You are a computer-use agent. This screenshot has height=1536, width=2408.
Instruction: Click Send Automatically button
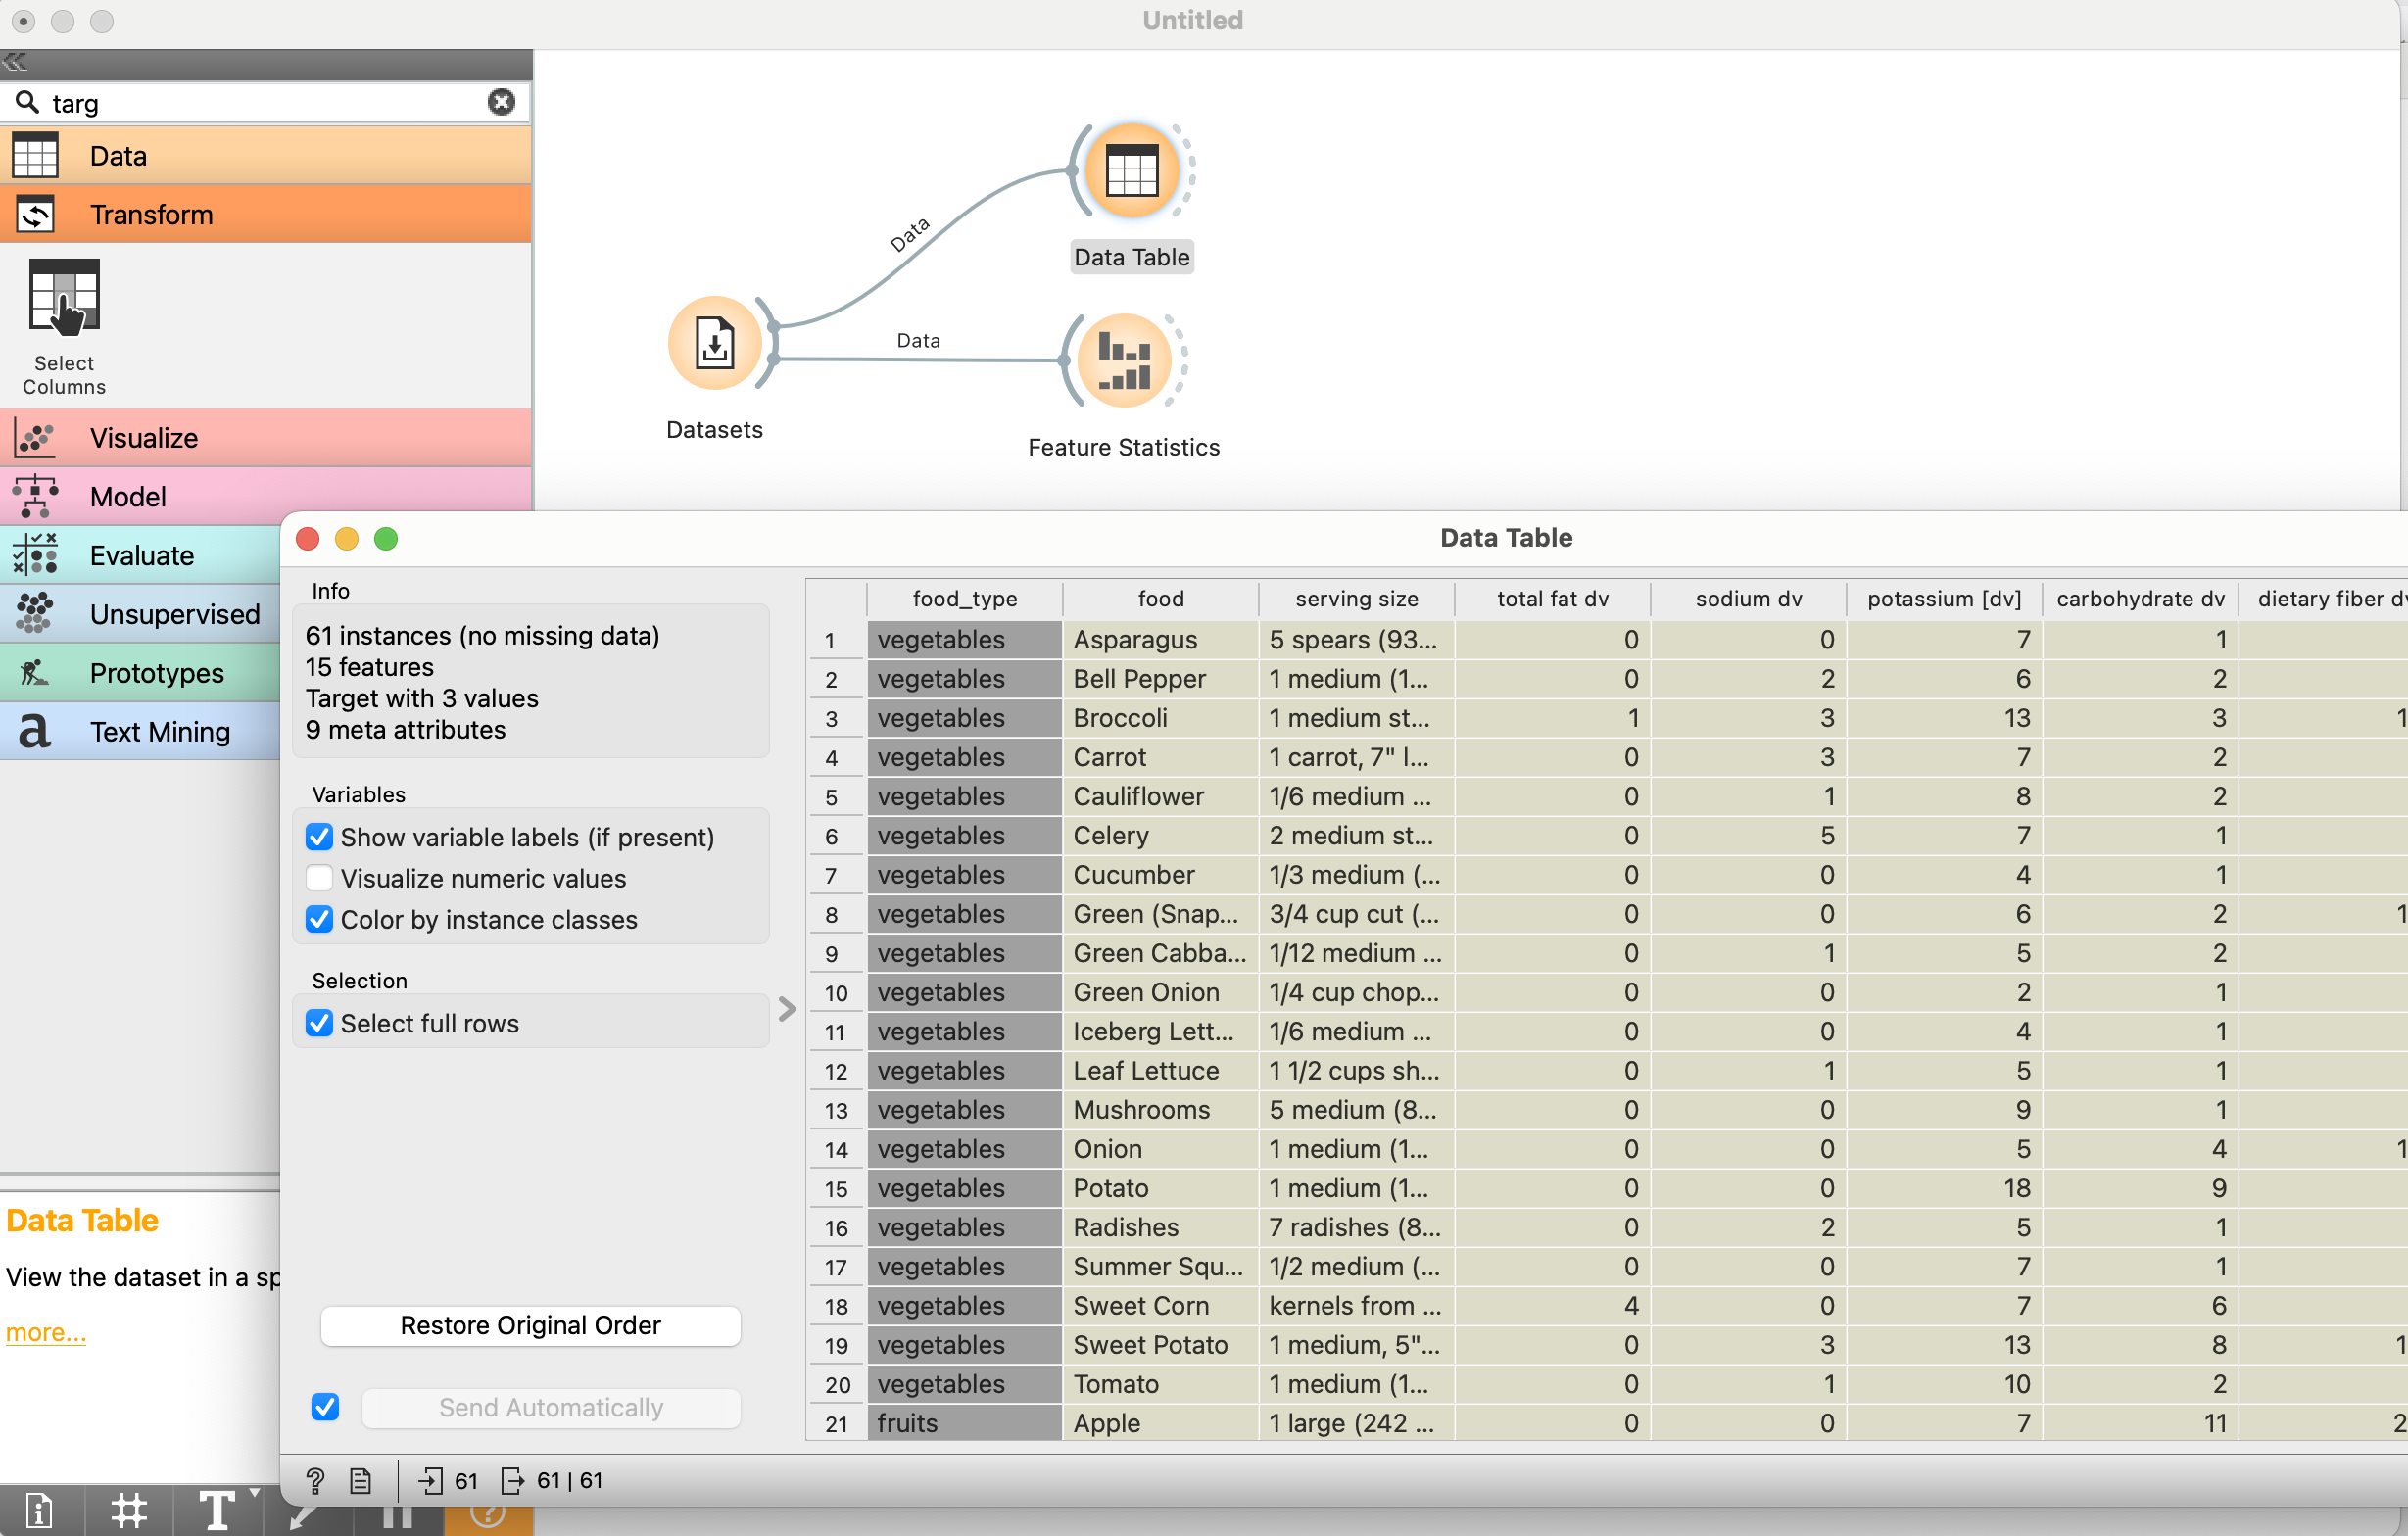click(551, 1408)
